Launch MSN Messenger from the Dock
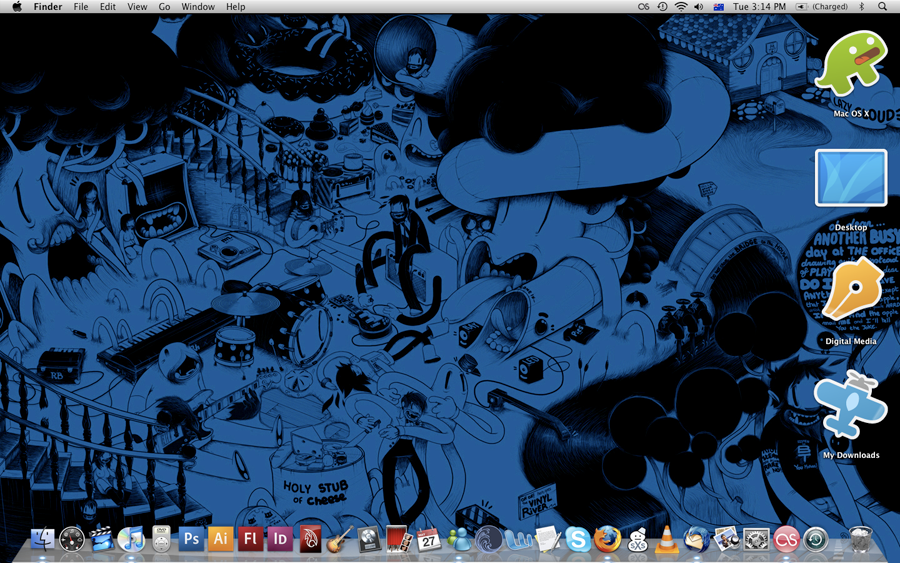This screenshot has height=563, width=900. (x=459, y=539)
